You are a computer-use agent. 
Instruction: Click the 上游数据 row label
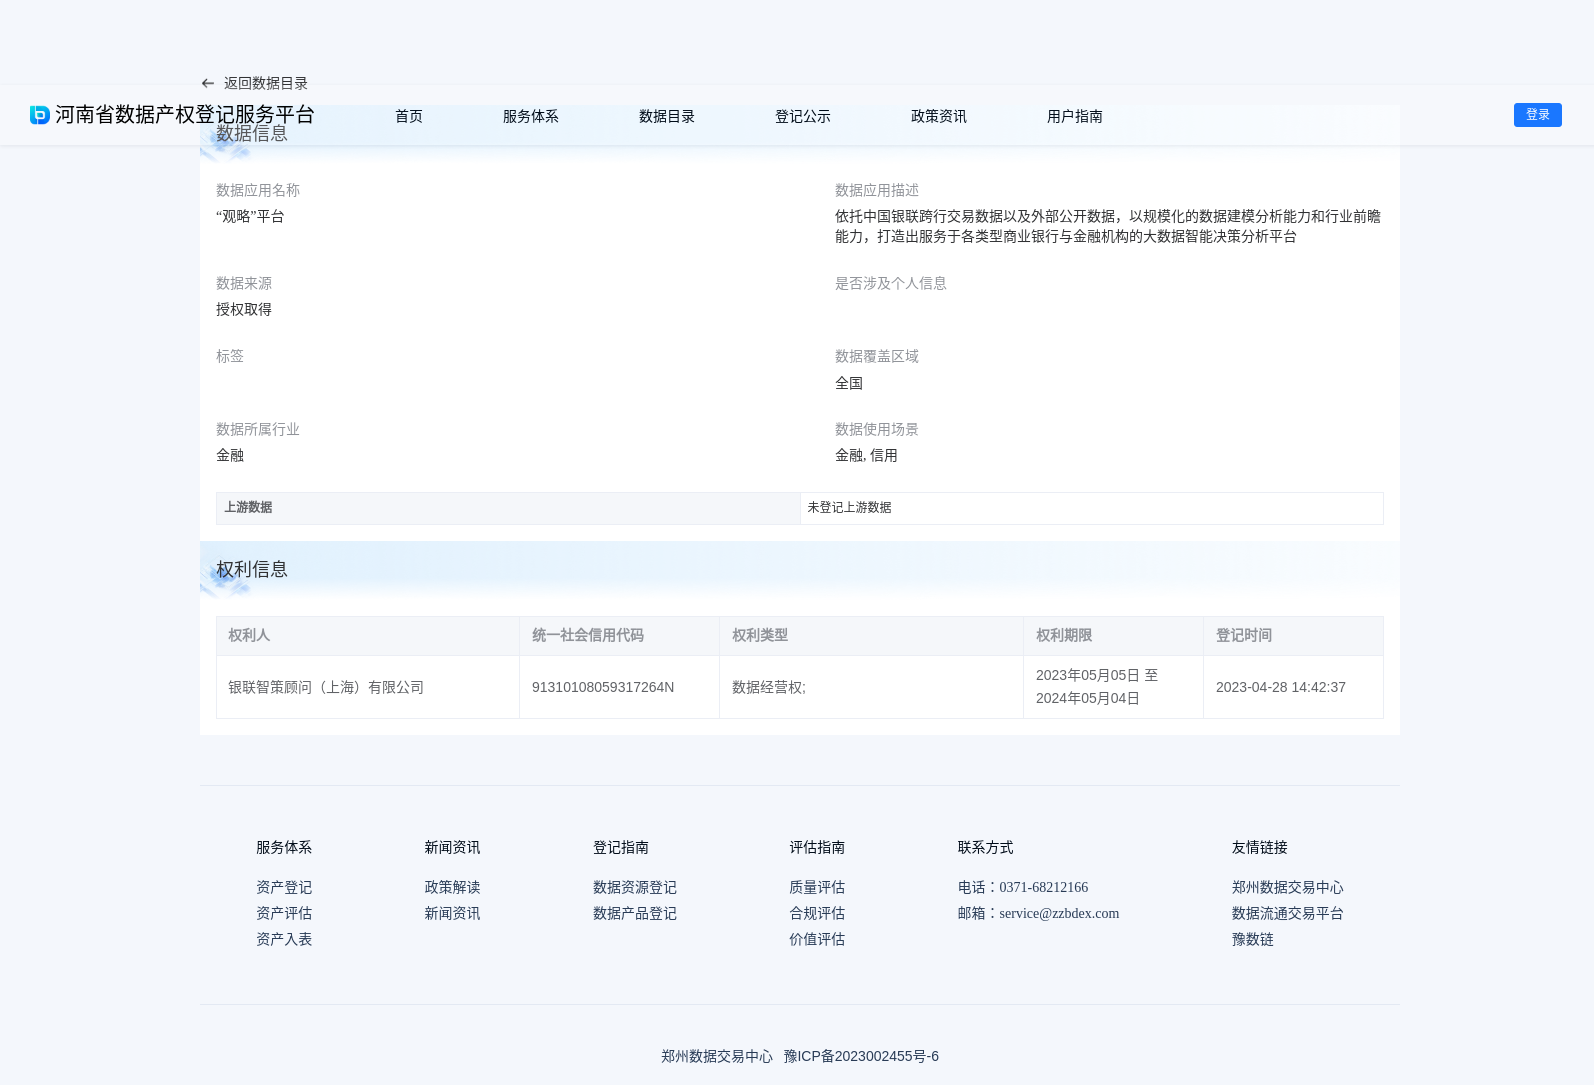[x=248, y=507]
